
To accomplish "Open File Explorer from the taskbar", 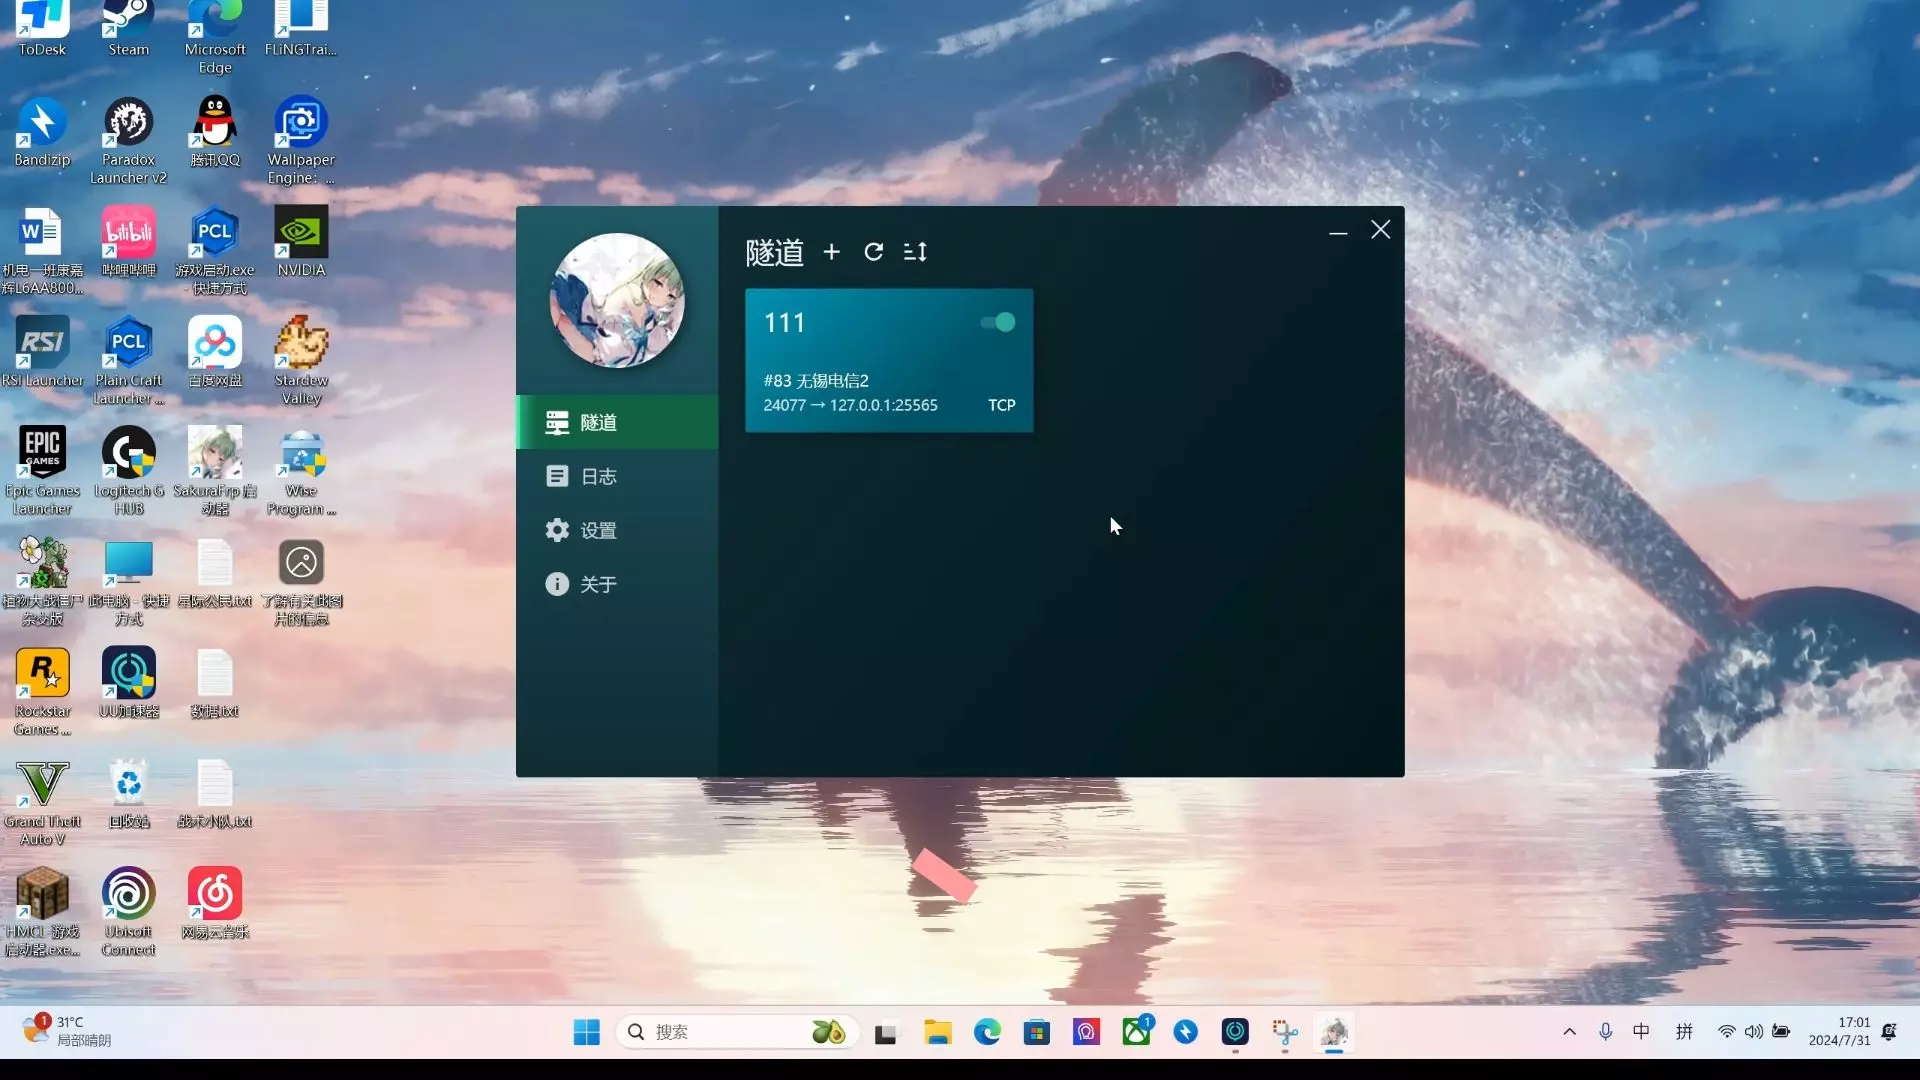I will pos(937,1032).
